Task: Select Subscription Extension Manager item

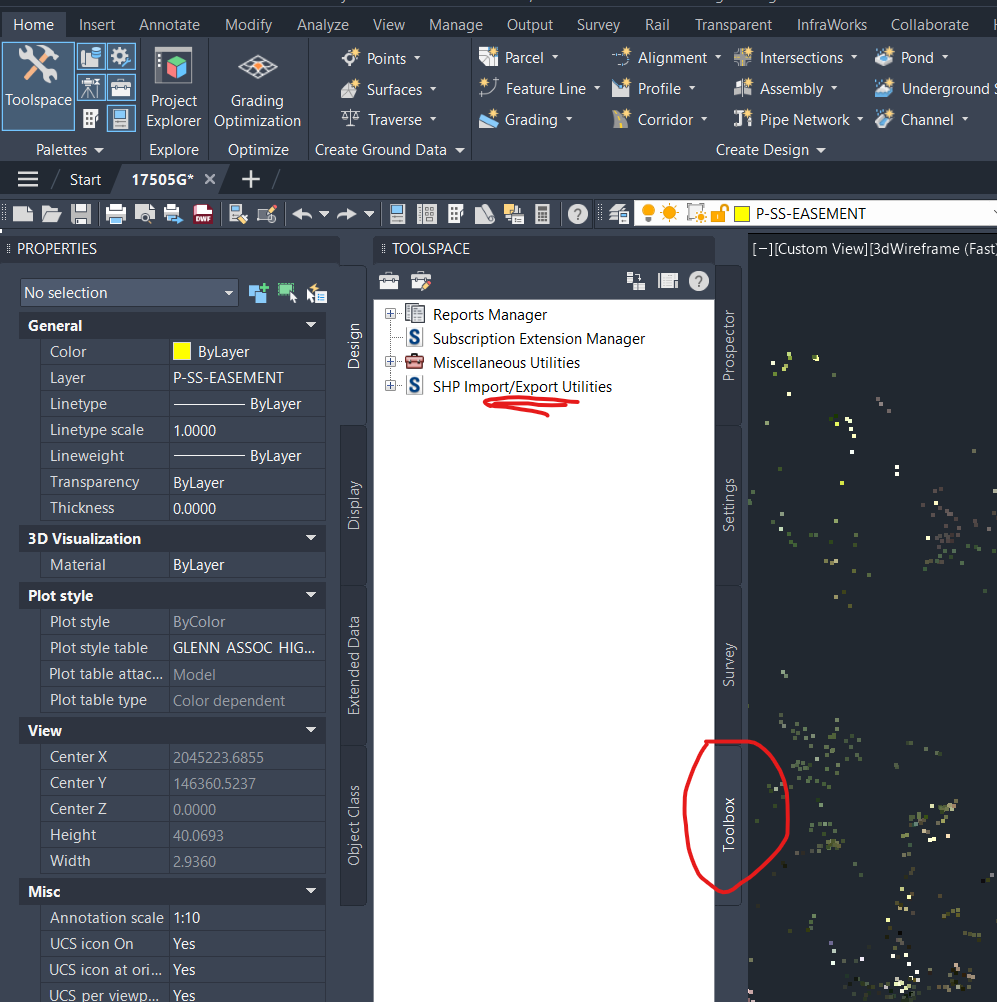Action: 539,339
